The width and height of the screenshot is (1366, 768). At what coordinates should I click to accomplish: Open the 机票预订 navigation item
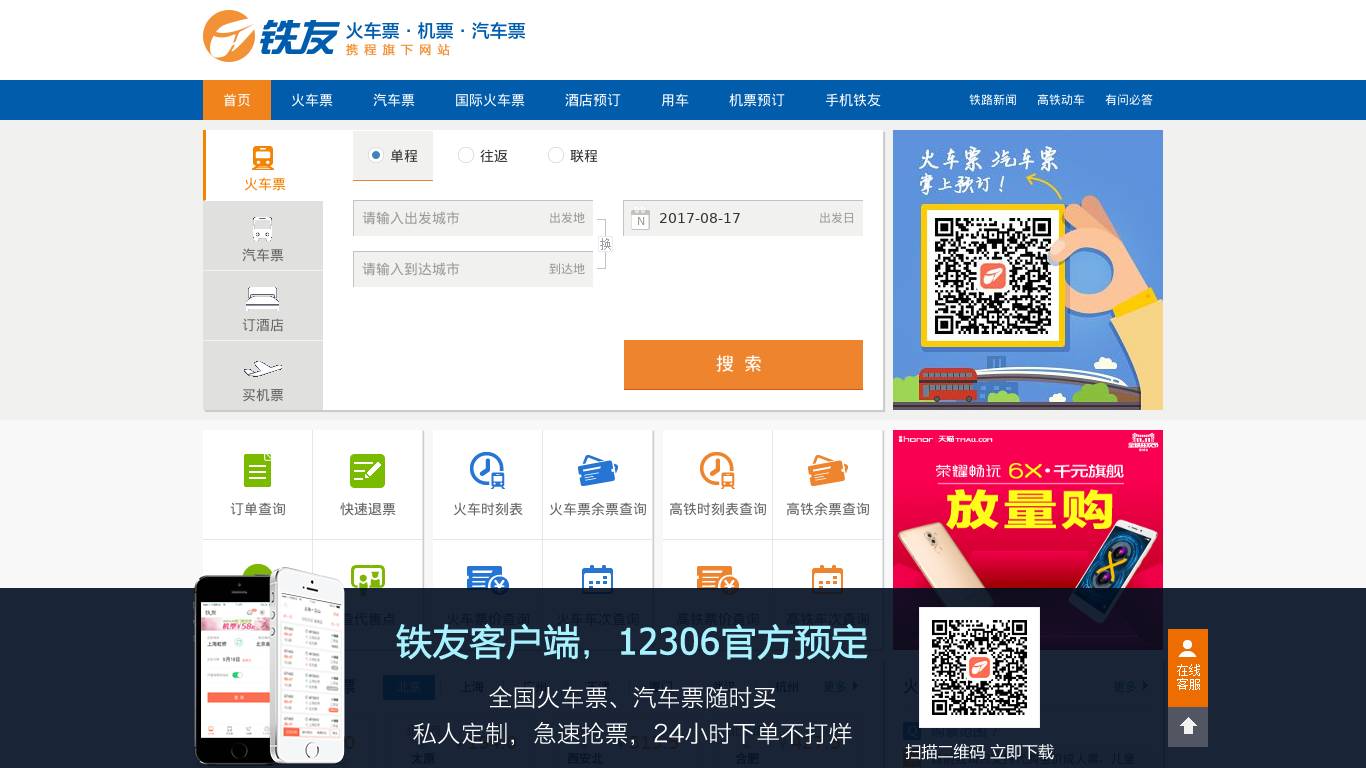point(757,100)
